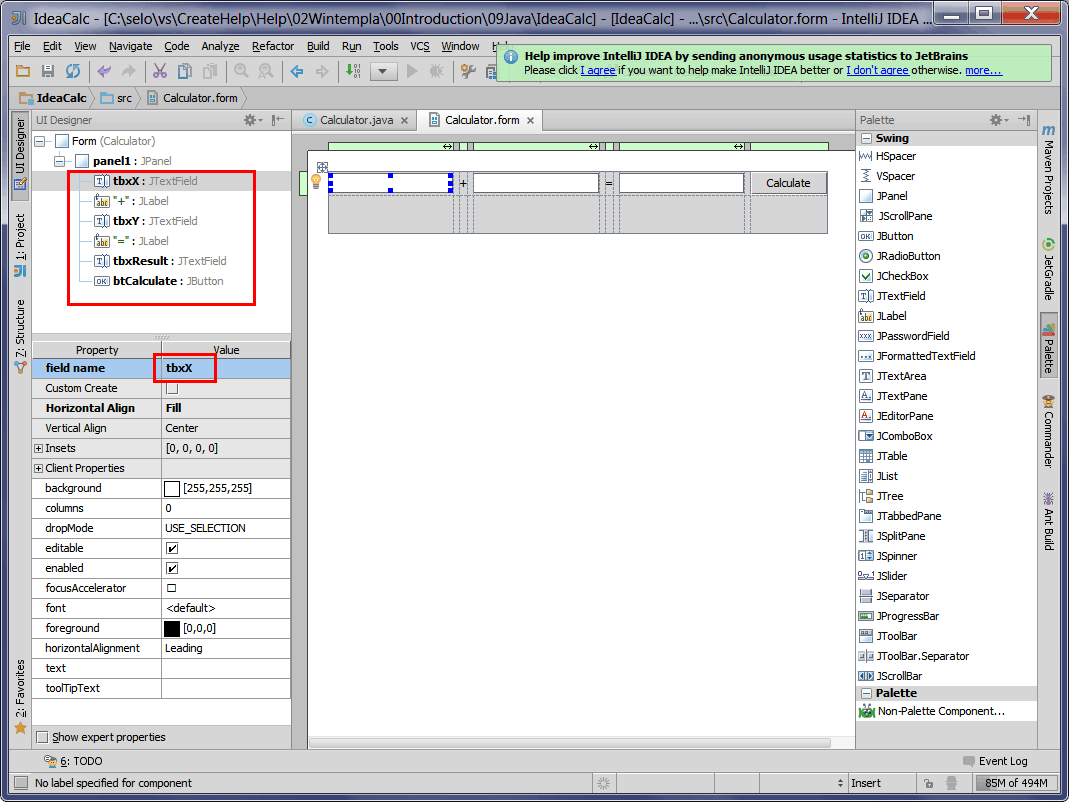Screen dimensions: 1069x802
Task: Open the run configuration dropdown
Action: pos(383,71)
